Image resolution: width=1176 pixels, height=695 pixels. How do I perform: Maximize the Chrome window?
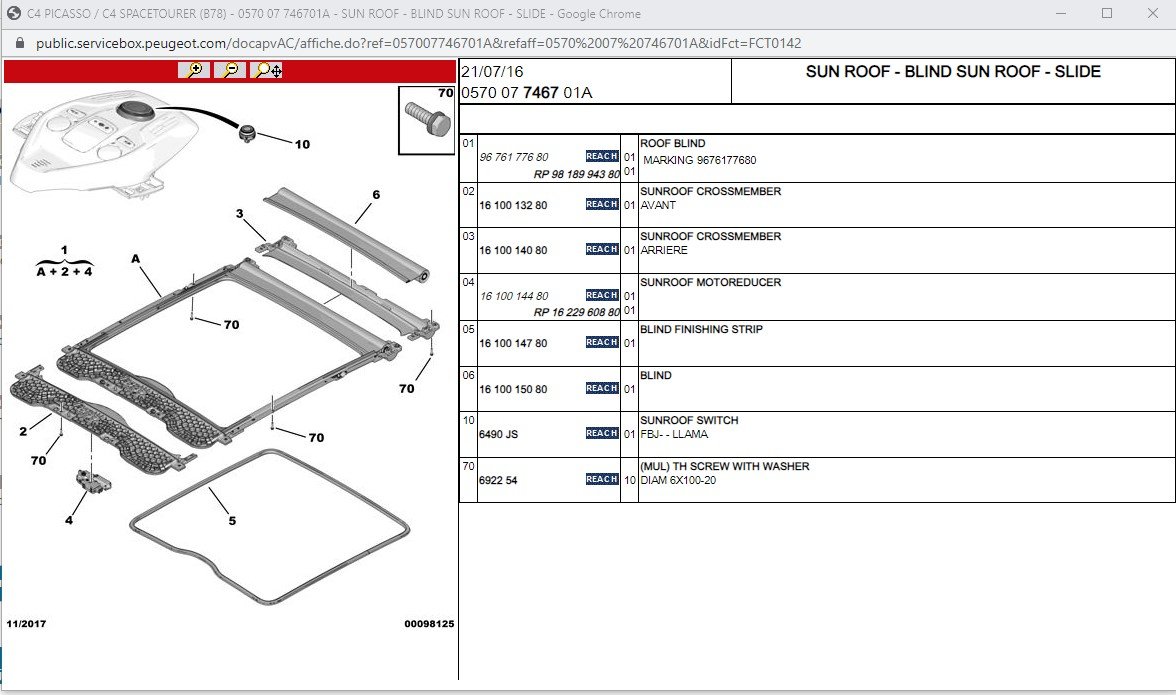[1107, 13]
